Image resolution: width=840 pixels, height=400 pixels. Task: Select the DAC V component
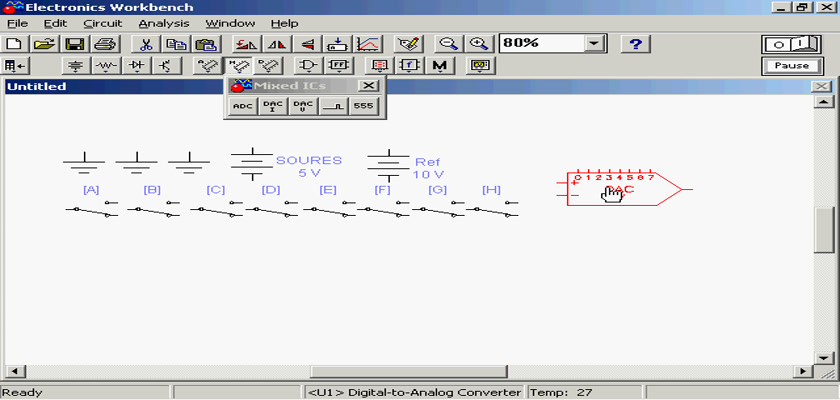coord(303,106)
